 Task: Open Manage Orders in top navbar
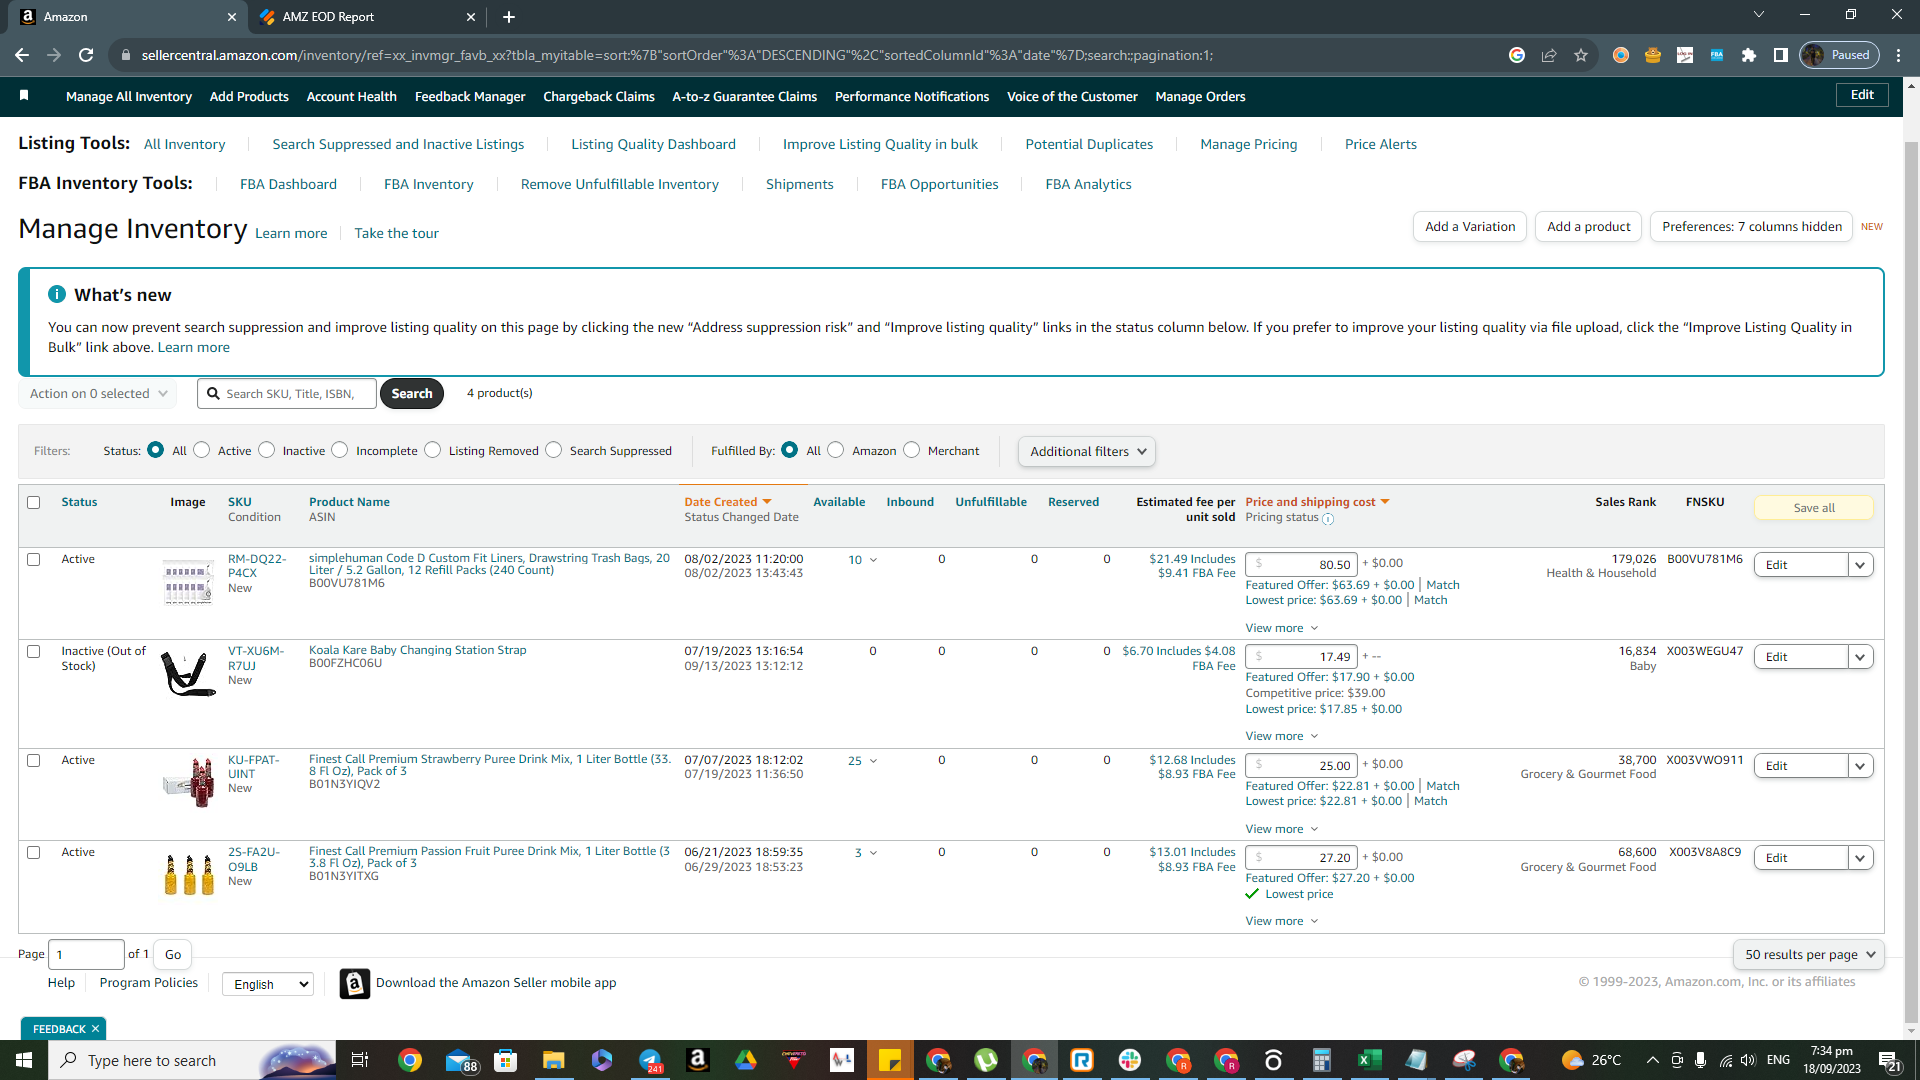click(x=1200, y=96)
